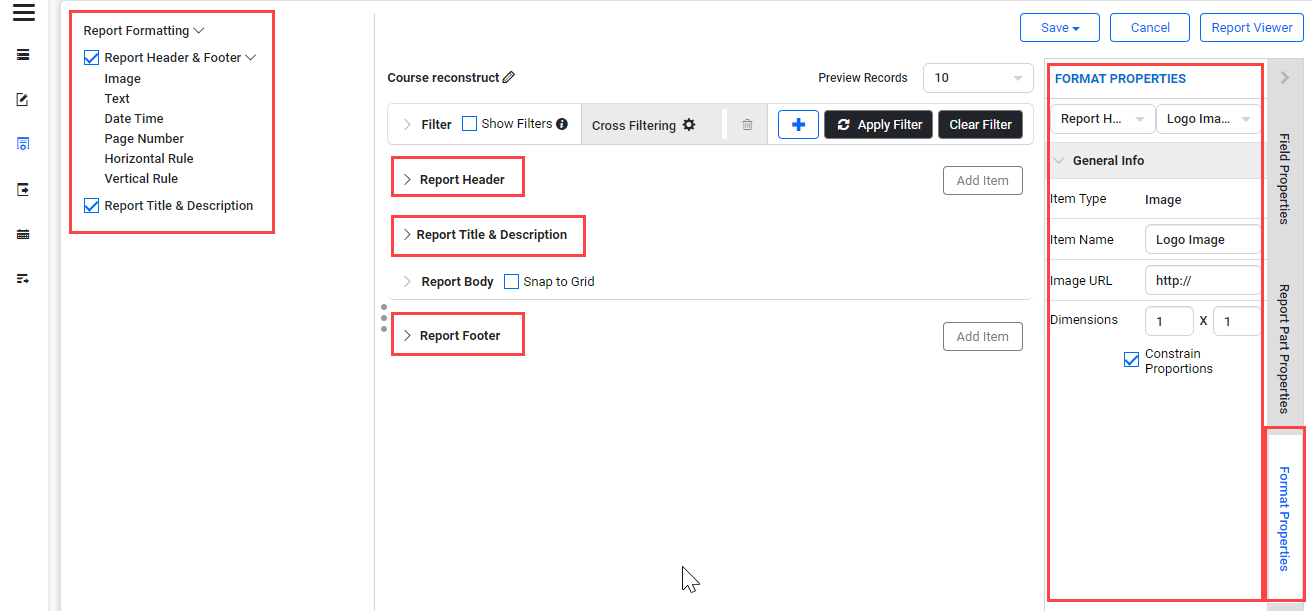Click the trash icon in filter bar
This screenshot has height=611, width=1312.
(747, 125)
